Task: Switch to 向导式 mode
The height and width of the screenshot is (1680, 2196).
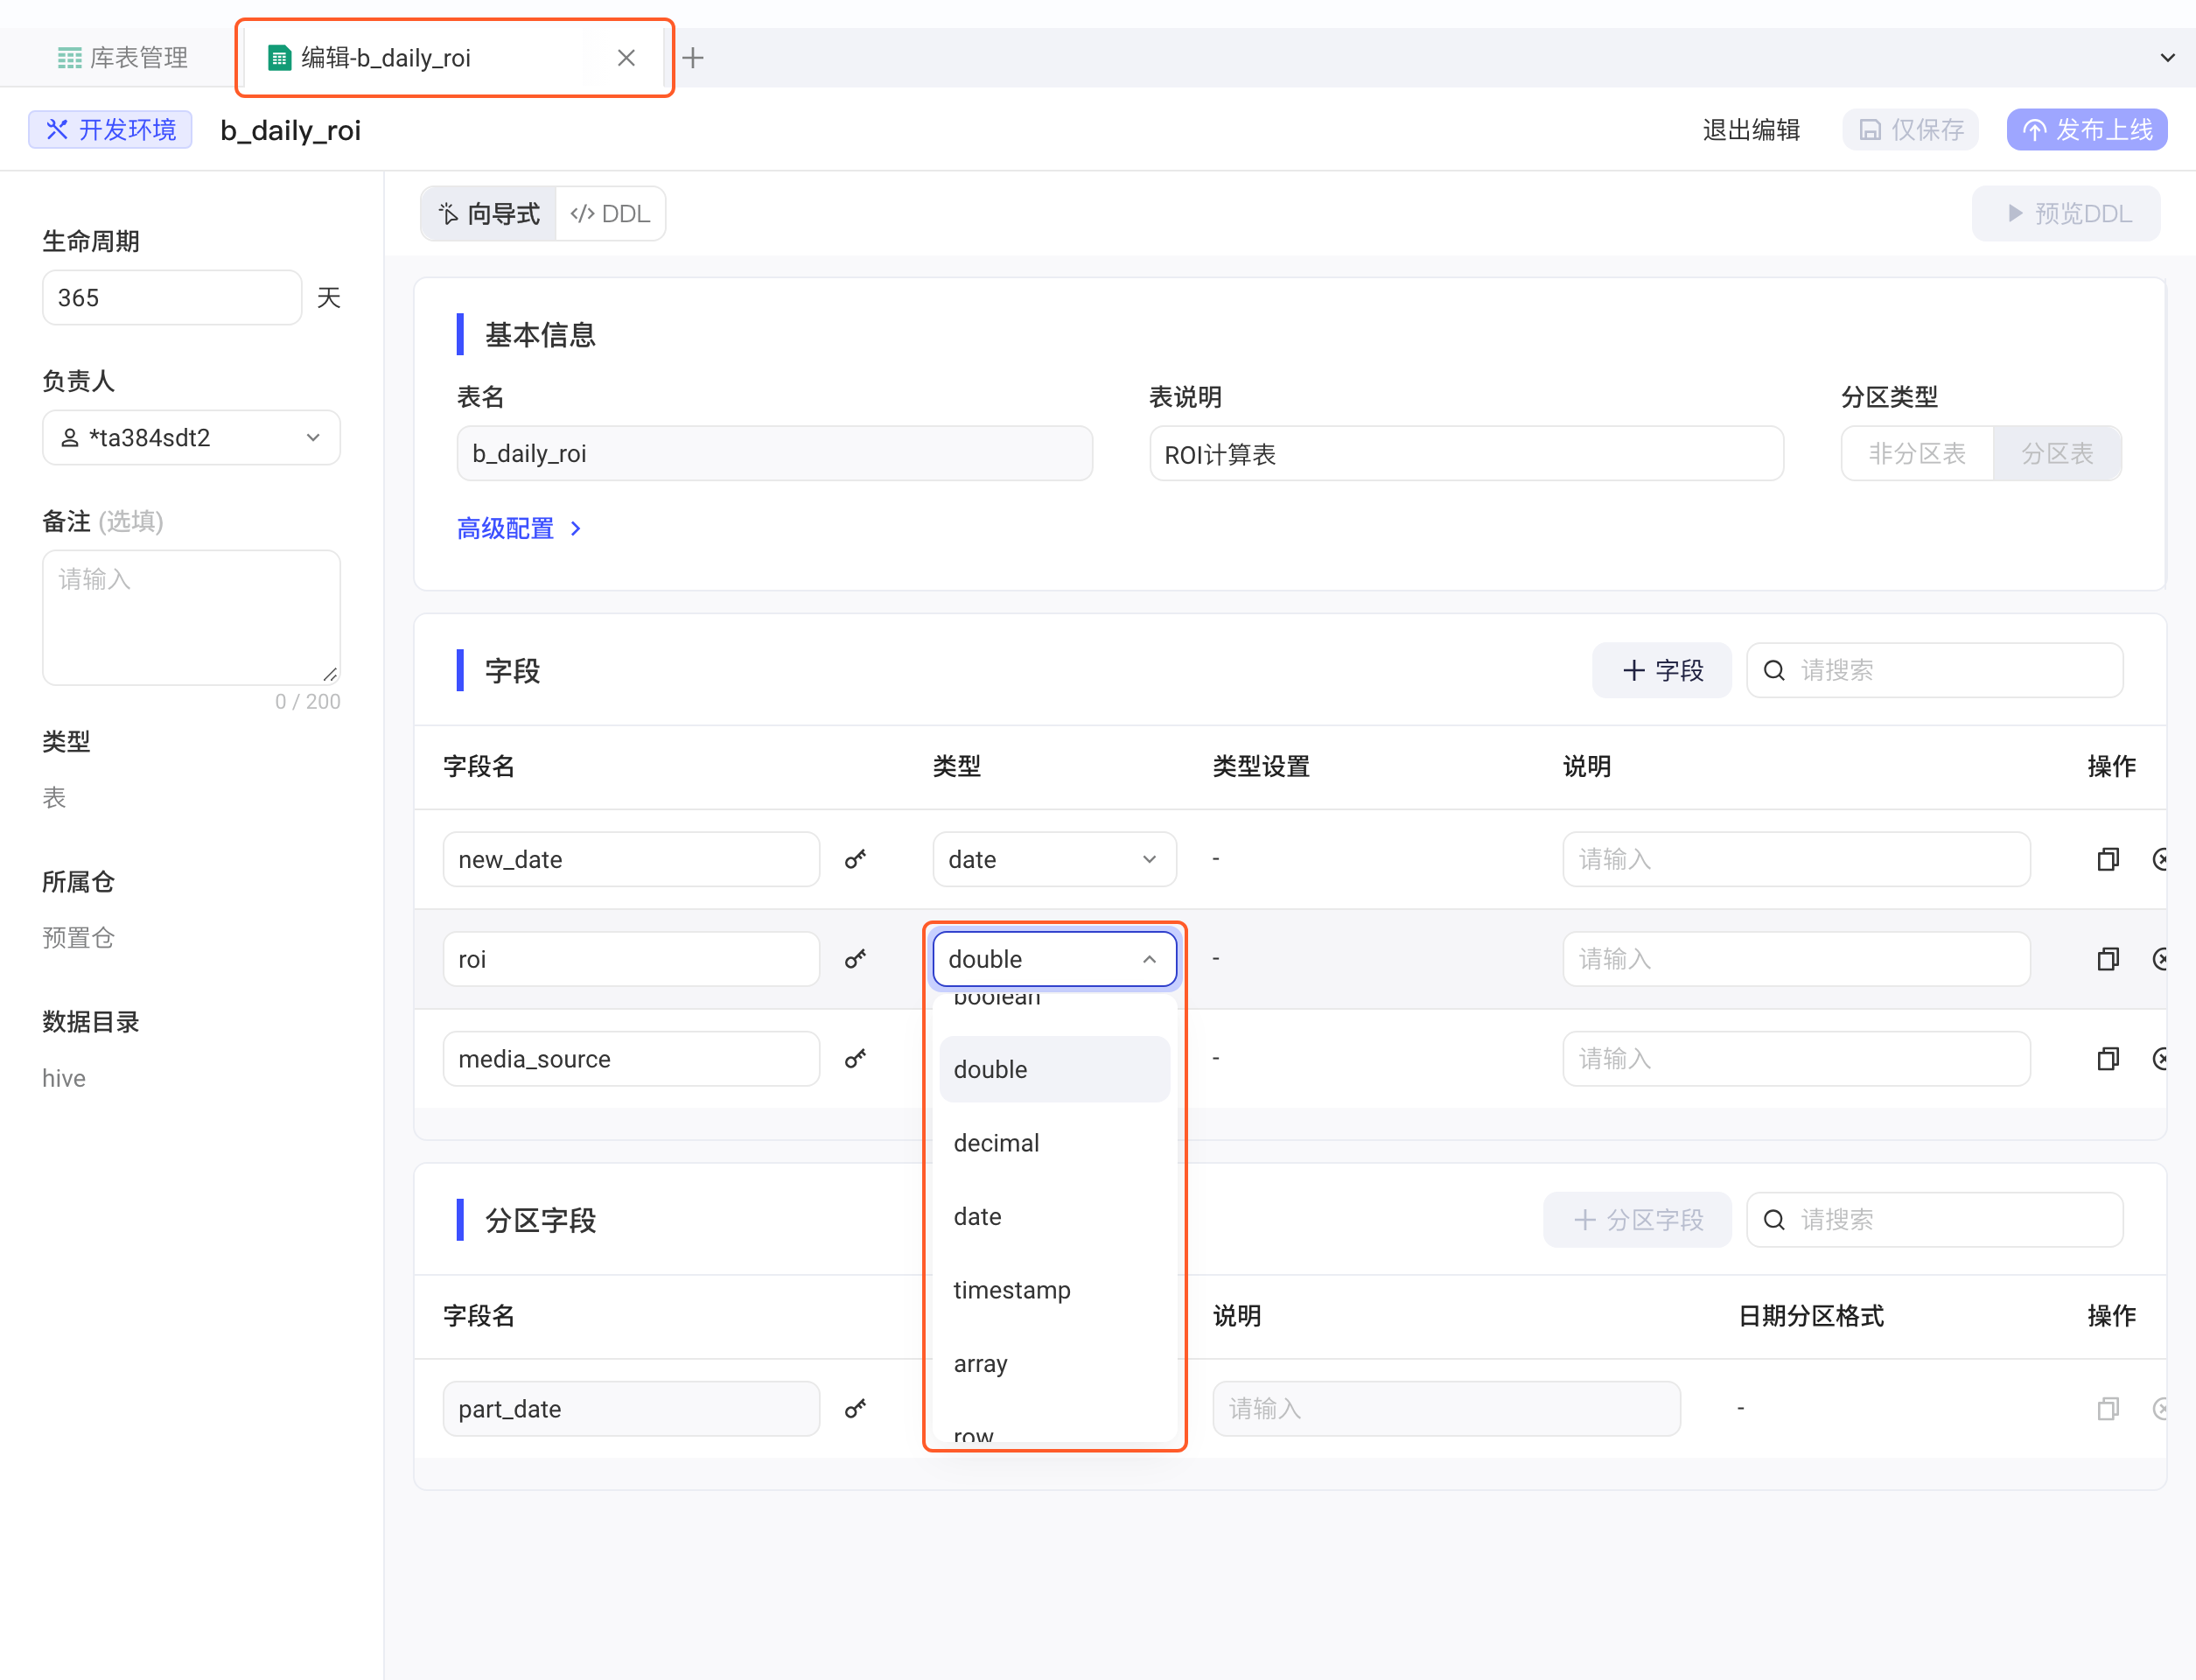Action: (489, 214)
